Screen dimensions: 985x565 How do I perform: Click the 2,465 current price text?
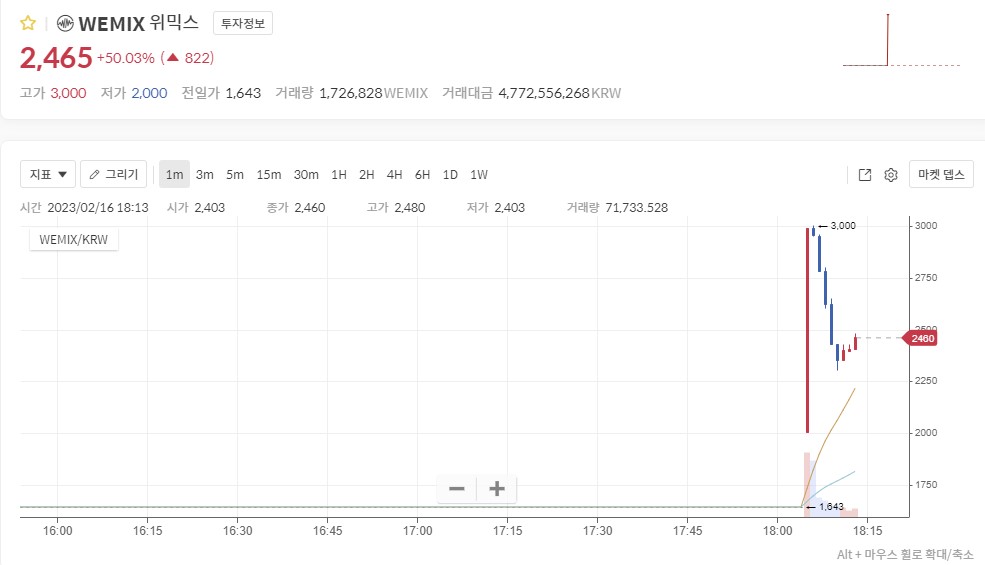[x=57, y=58]
